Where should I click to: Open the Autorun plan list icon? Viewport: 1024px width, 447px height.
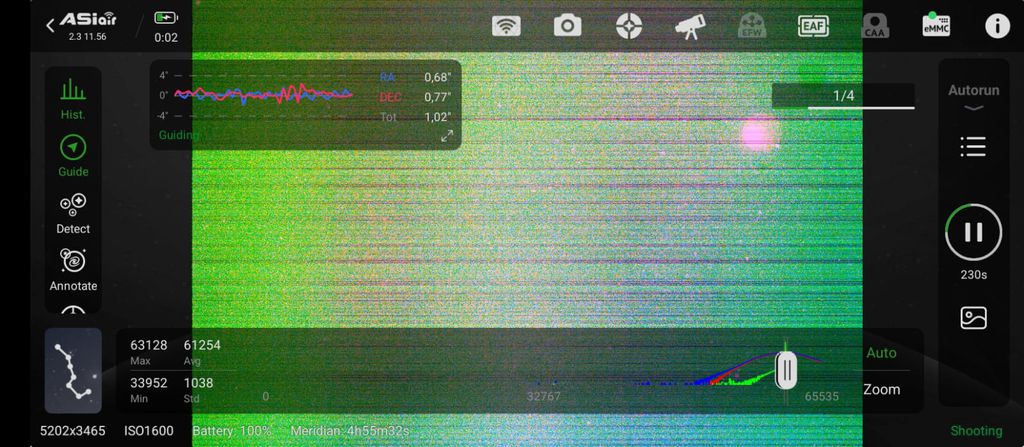[973, 147]
